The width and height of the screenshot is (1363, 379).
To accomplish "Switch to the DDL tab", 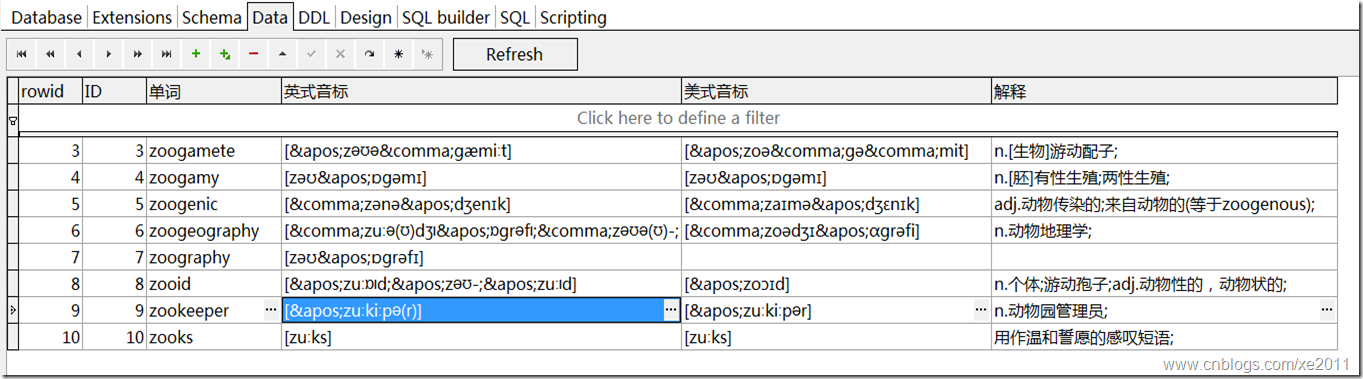I will point(314,17).
